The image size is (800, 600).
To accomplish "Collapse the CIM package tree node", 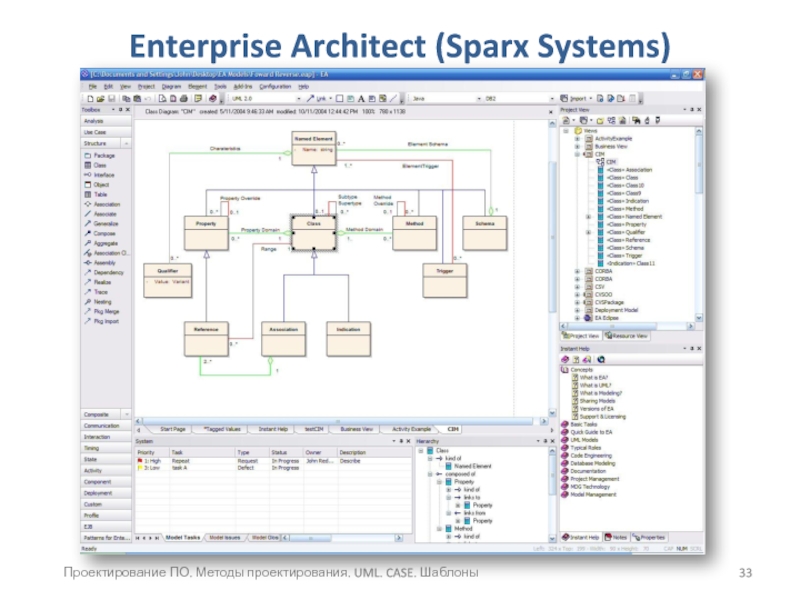I will click(578, 154).
